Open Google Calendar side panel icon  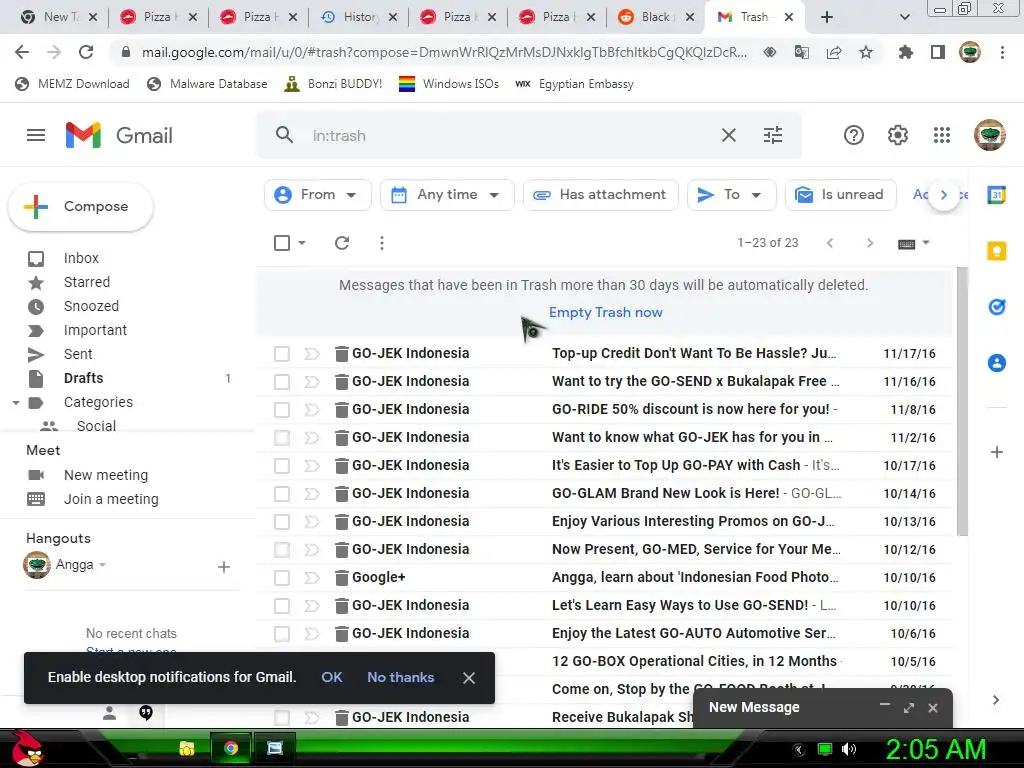tap(996, 195)
